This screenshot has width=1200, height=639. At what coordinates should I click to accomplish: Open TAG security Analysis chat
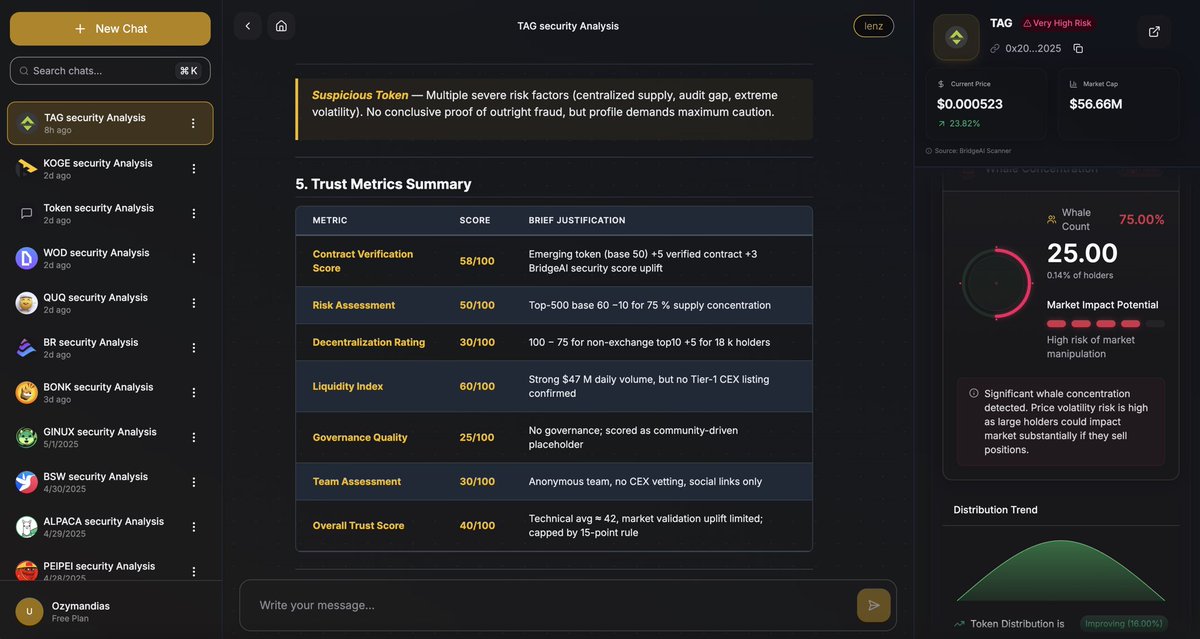[x=110, y=123]
